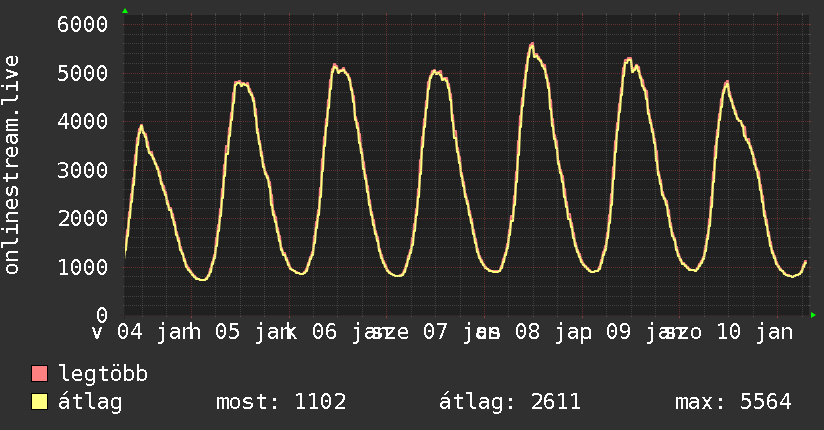The image size is (824, 430).
Task: Click the green arrow atop the y-axis
Action: pos(125,11)
